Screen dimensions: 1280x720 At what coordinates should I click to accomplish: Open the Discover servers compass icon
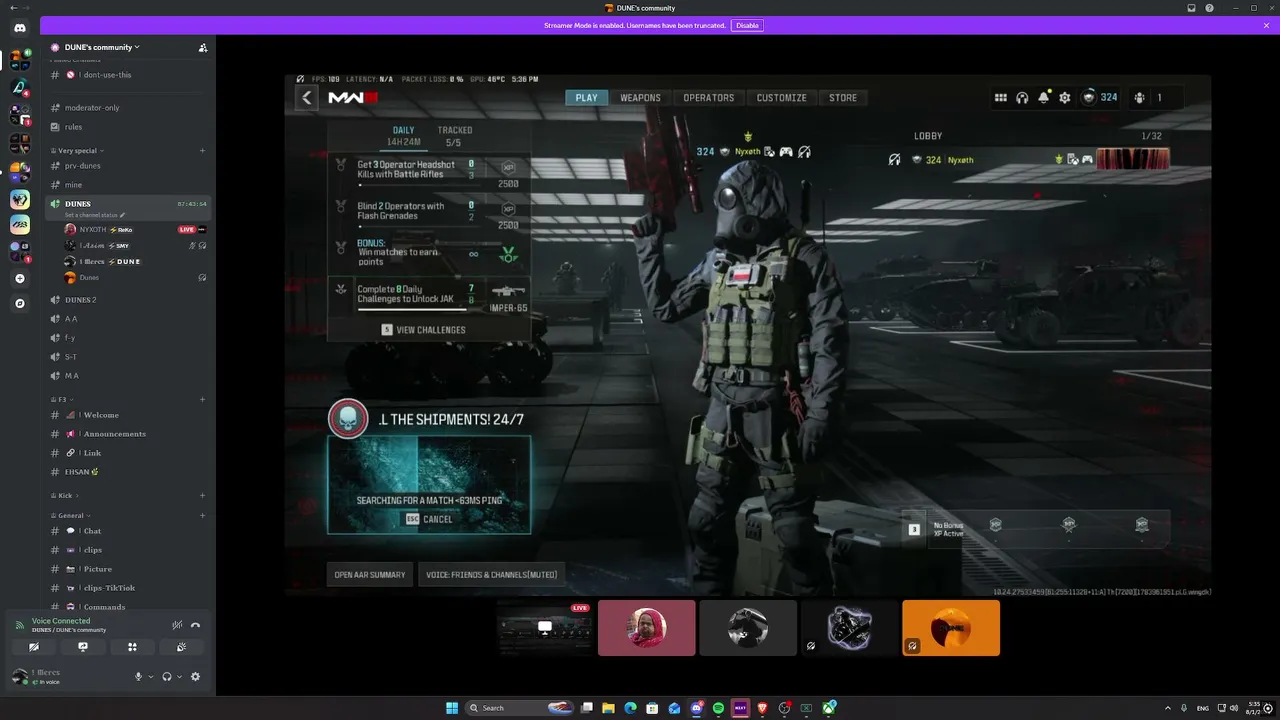(x=20, y=302)
